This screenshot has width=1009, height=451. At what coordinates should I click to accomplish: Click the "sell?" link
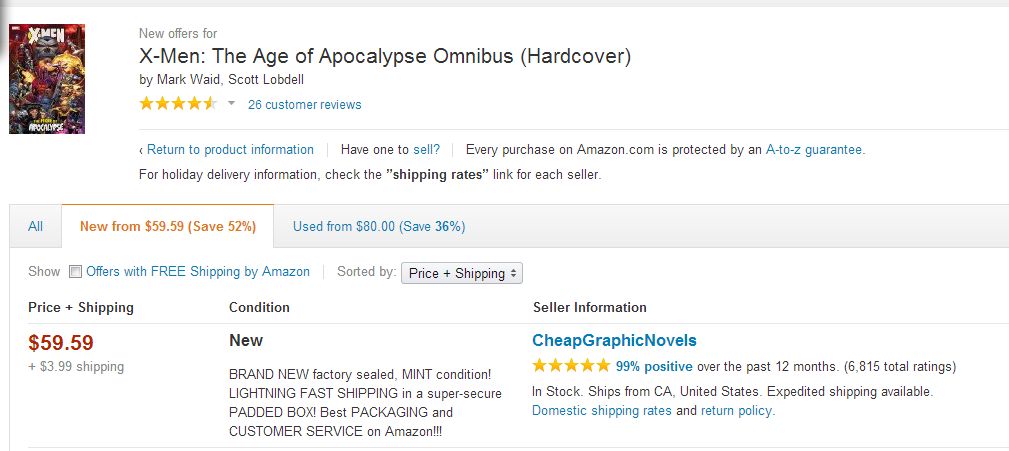[426, 150]
